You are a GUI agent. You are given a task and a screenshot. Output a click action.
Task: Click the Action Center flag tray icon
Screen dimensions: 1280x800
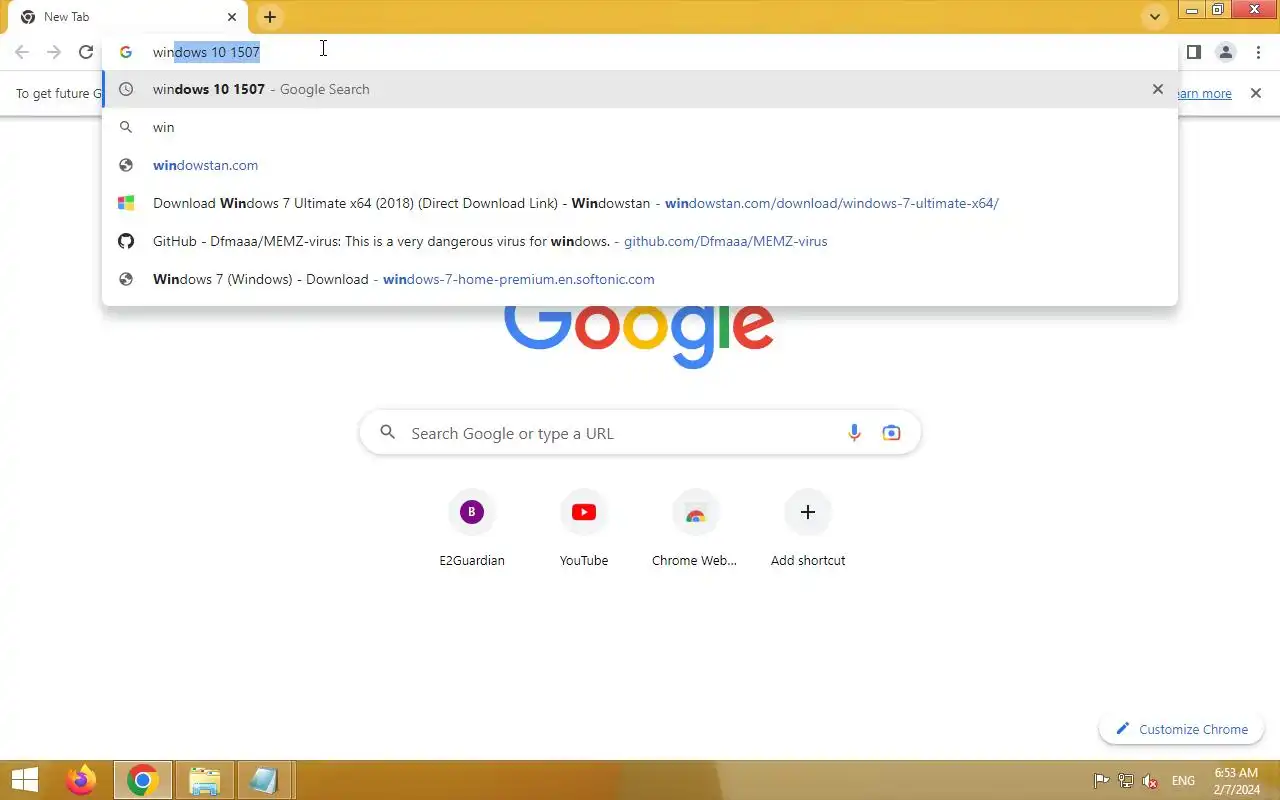(1101, 781)
